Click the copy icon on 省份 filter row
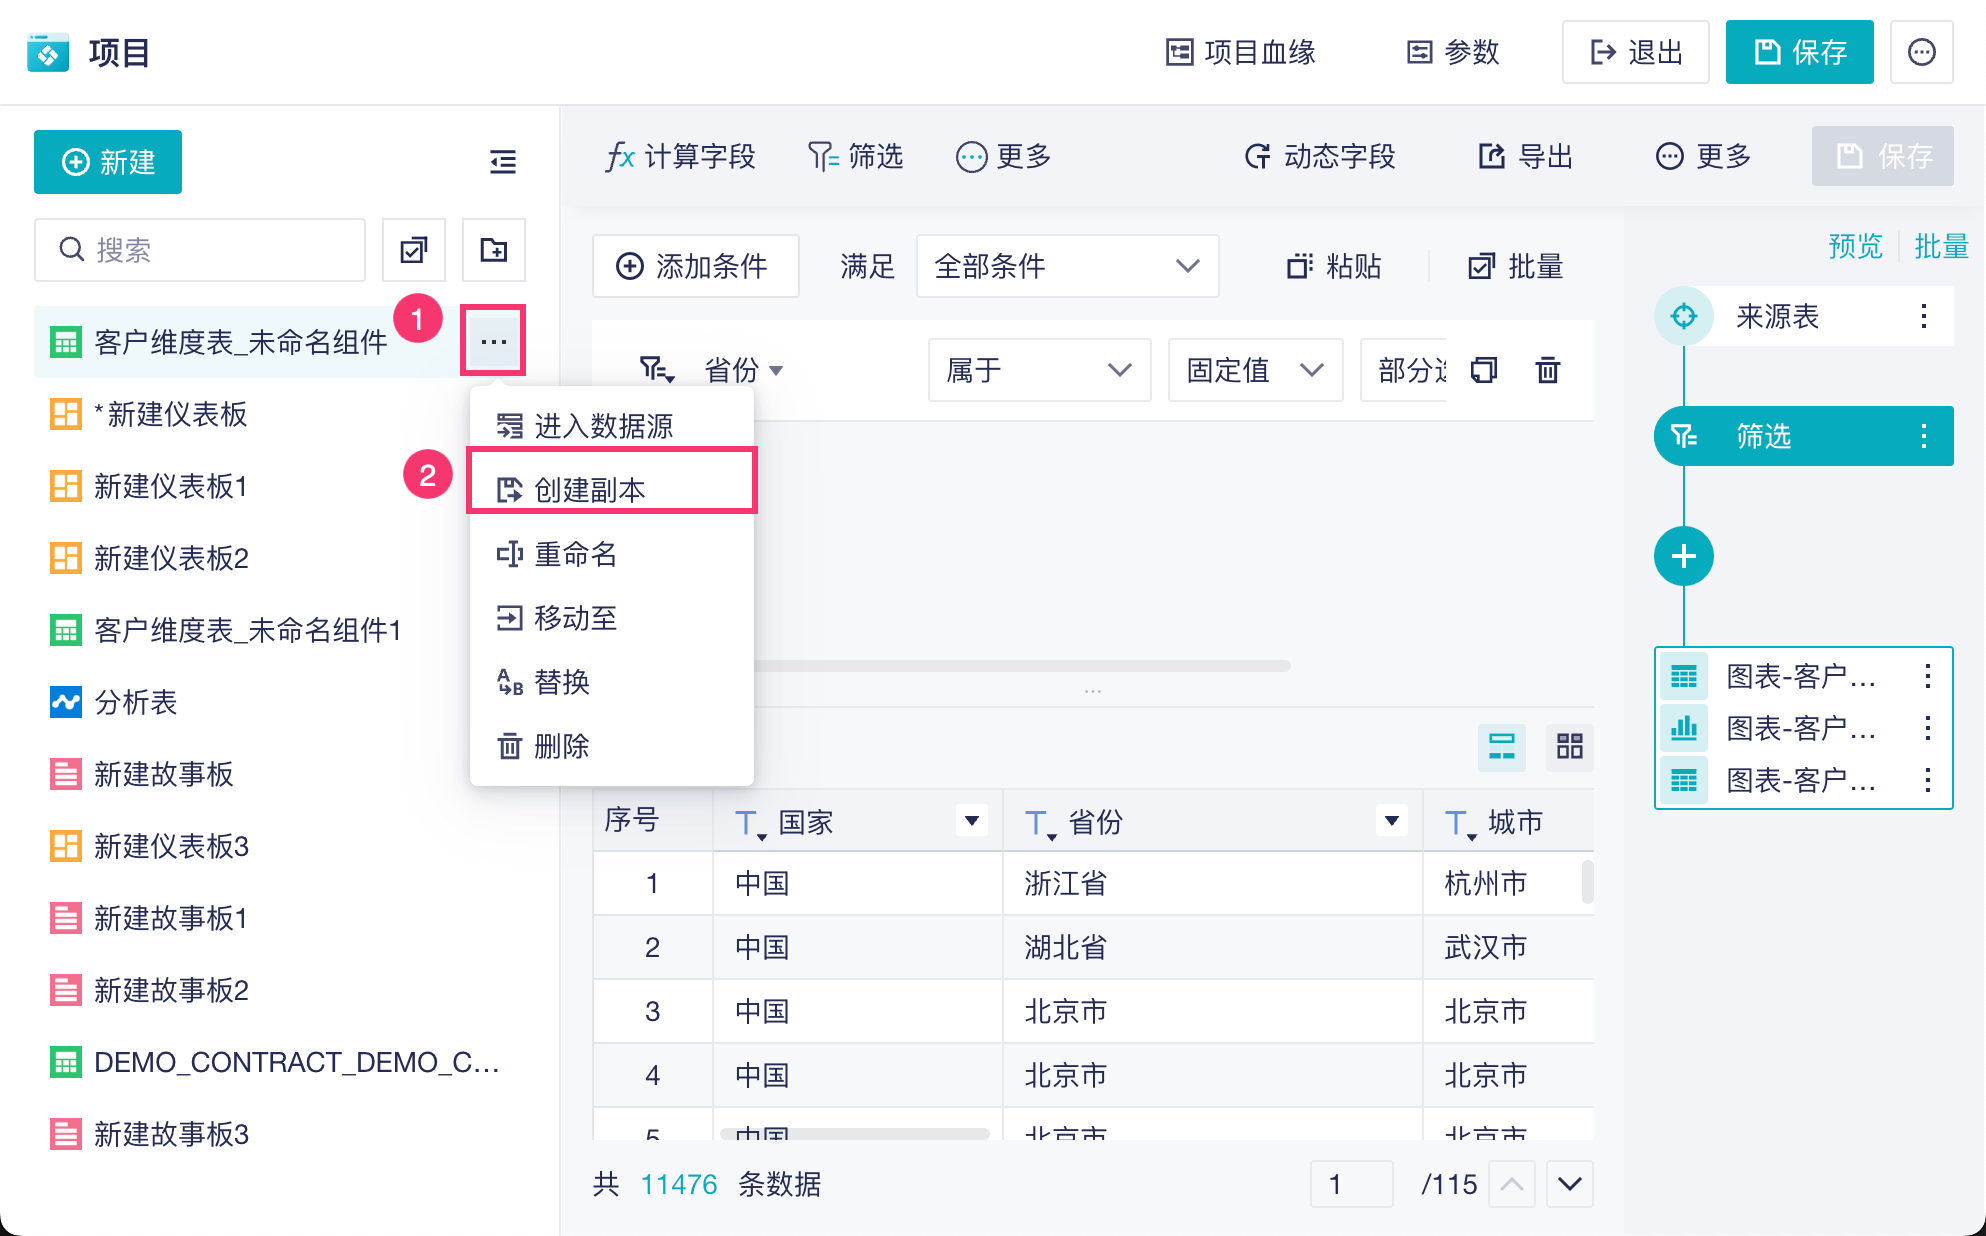 click(x=1484, y=370)
